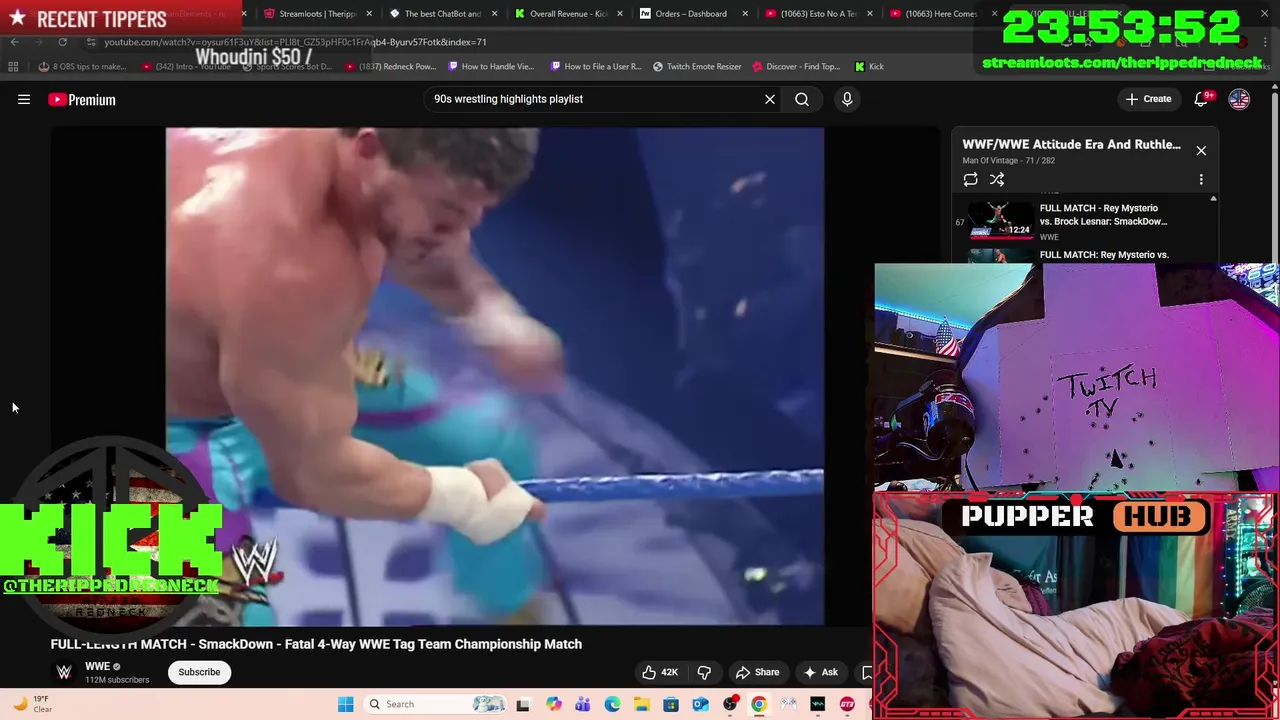Open WWE channel avatar
1280x720 pixels.
pos(64,672)
